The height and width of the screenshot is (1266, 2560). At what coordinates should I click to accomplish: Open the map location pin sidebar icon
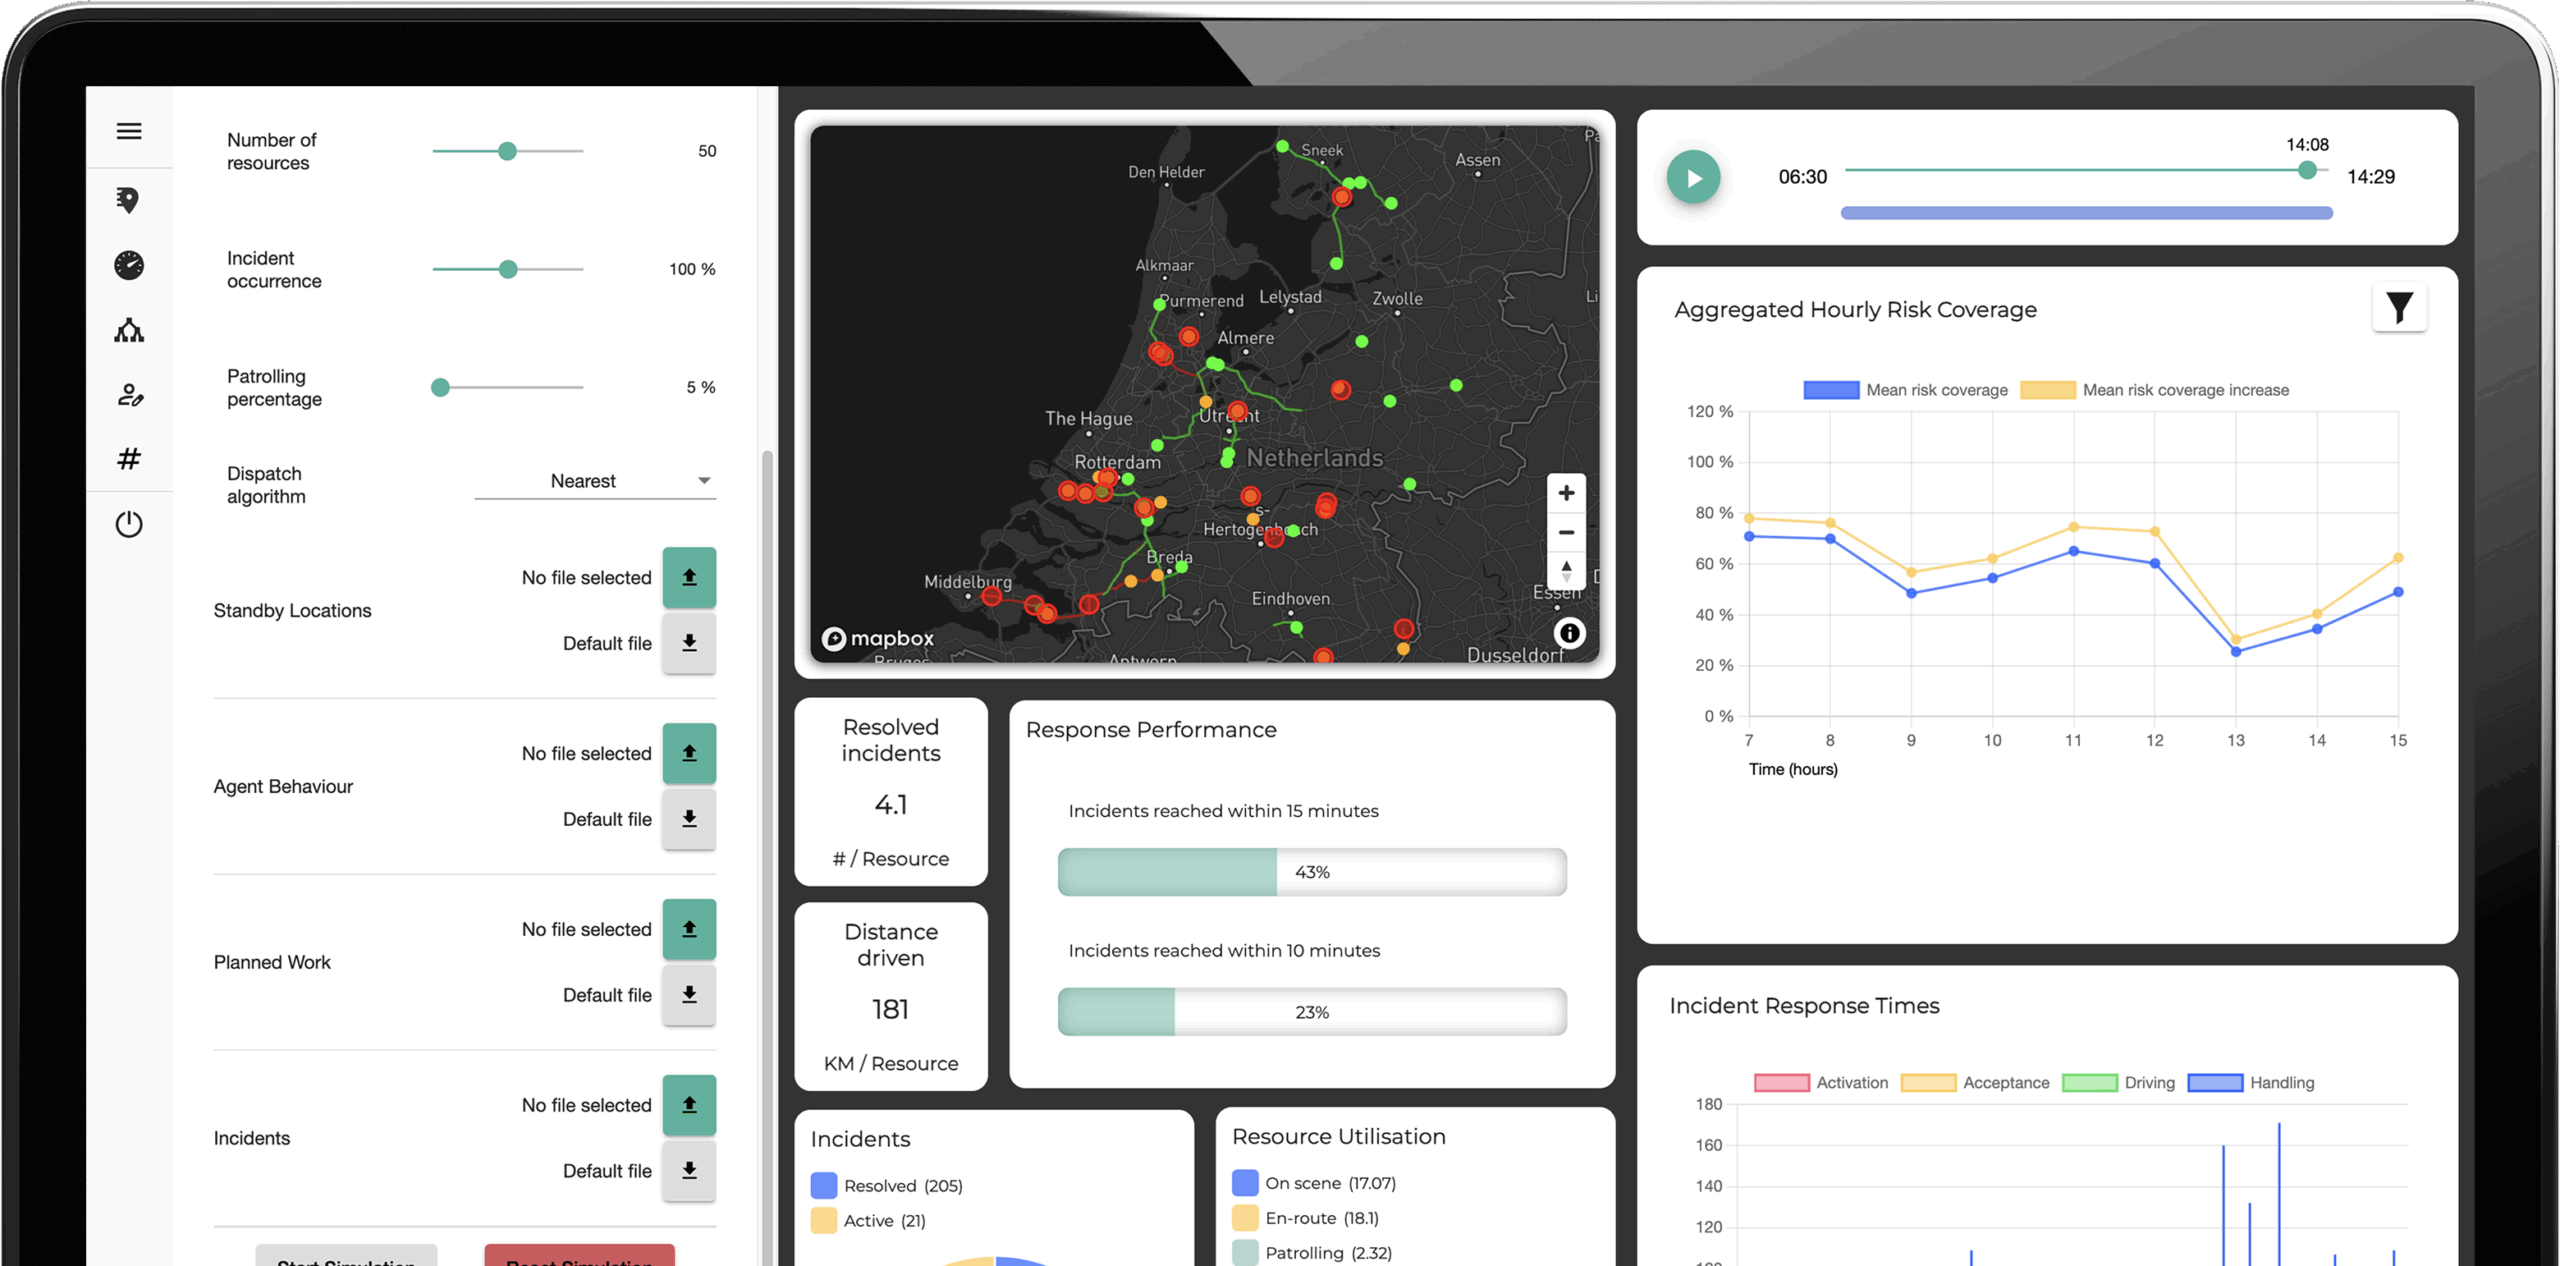[x=128, y=200]
